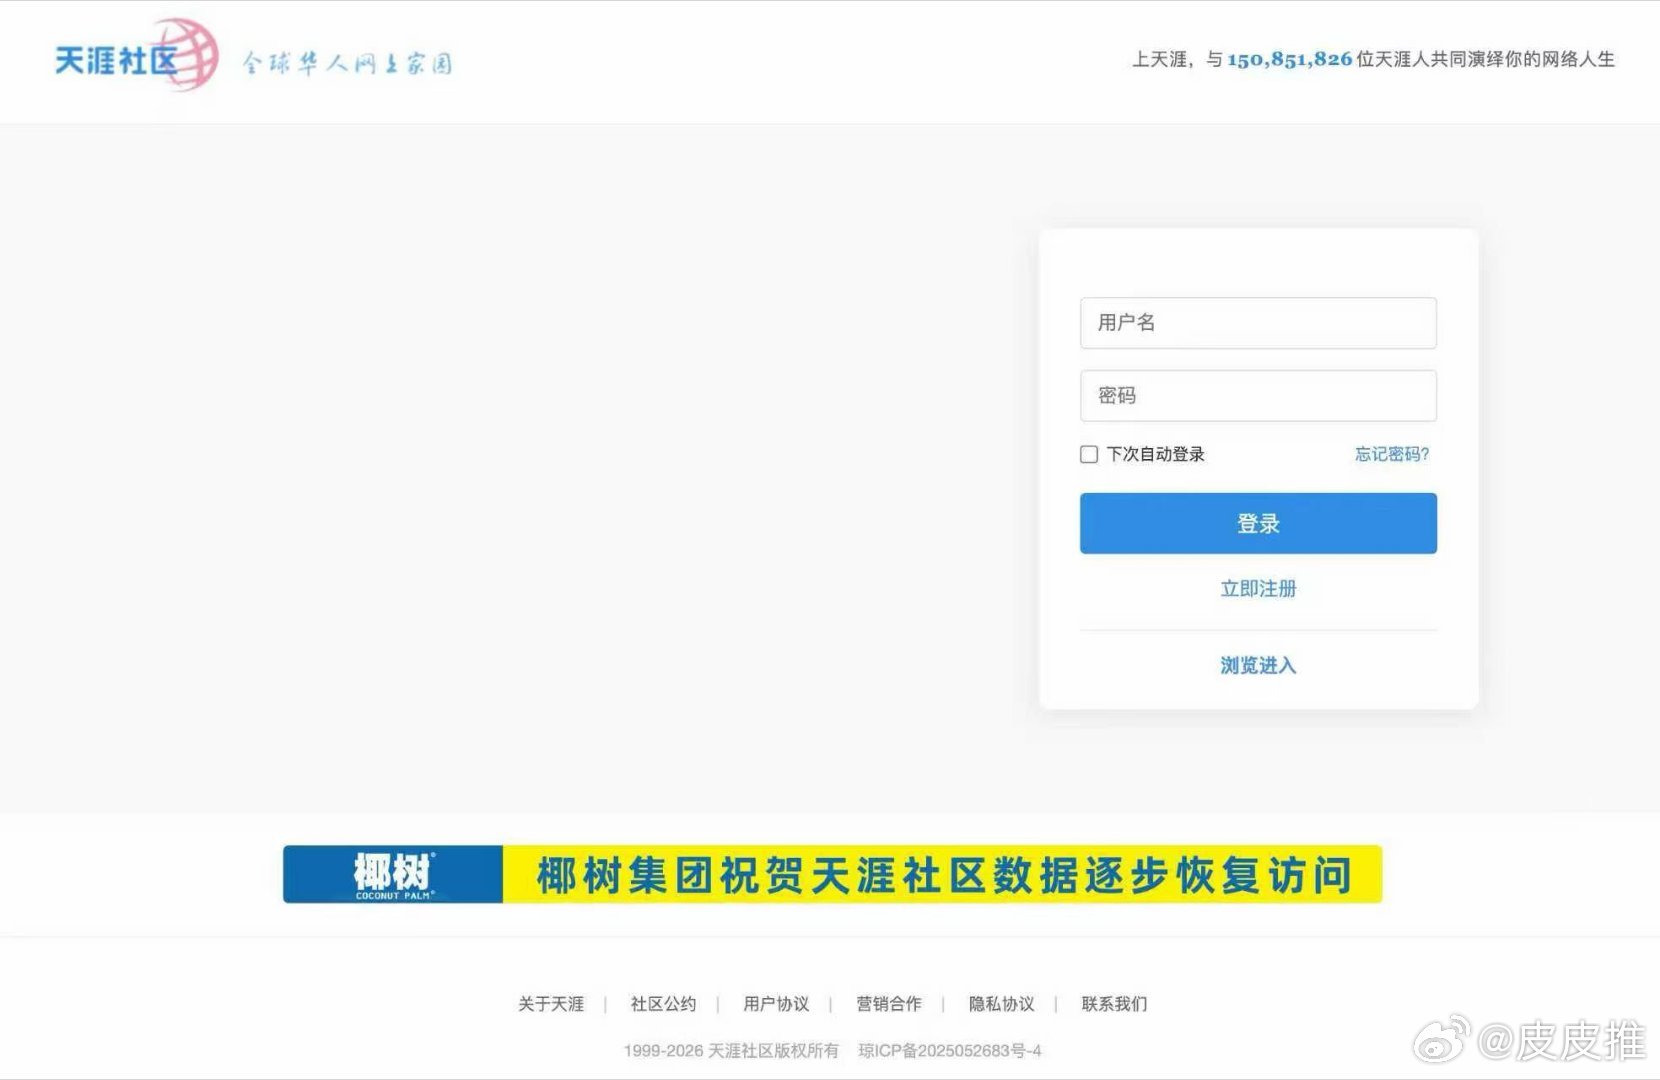
Task: Open 用户协议 footer link
Action: coord(776,1003)
